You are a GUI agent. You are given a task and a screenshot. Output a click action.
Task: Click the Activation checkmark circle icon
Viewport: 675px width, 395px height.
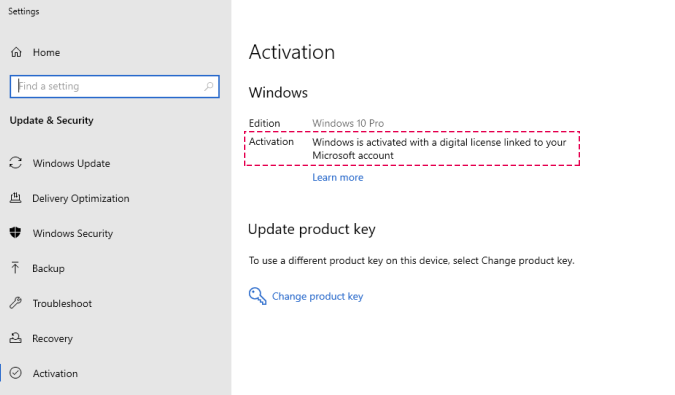click(x=15, y=373)
